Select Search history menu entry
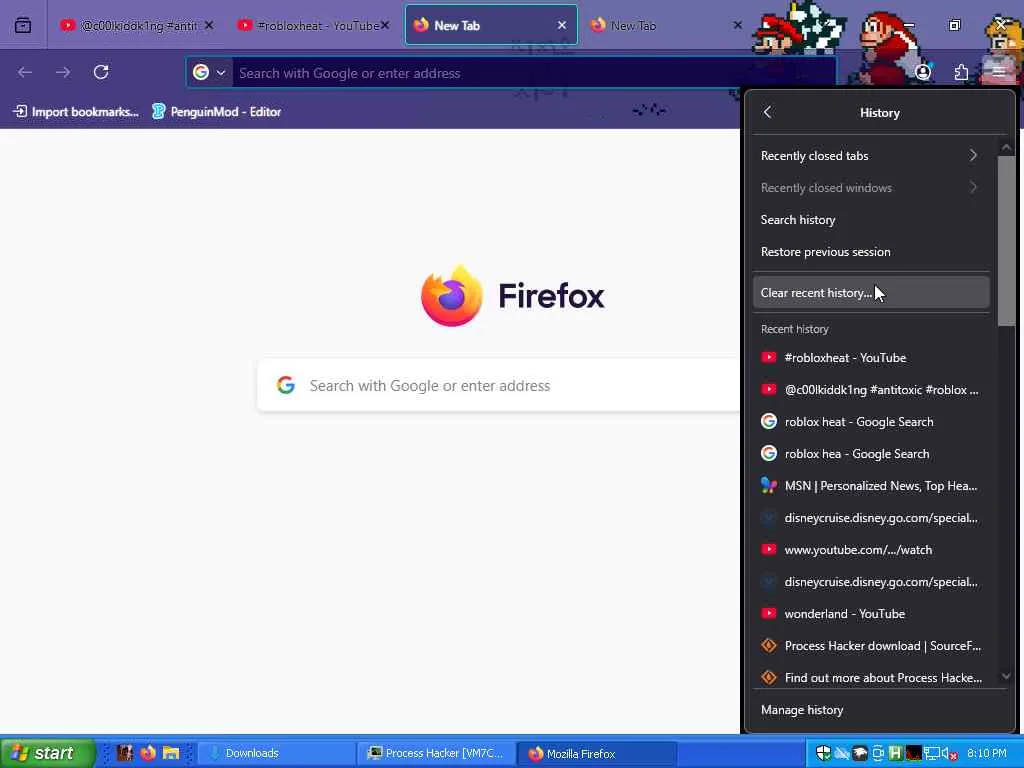Image resolution: width=1024 pixels, height=768 pixels. [x=871, y=219]
